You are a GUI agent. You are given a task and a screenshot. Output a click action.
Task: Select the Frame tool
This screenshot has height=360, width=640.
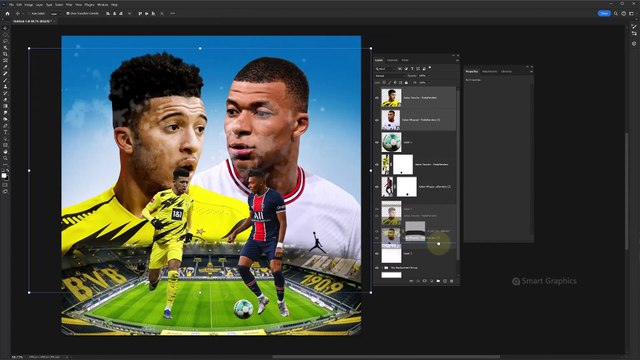tap(5, 61)
